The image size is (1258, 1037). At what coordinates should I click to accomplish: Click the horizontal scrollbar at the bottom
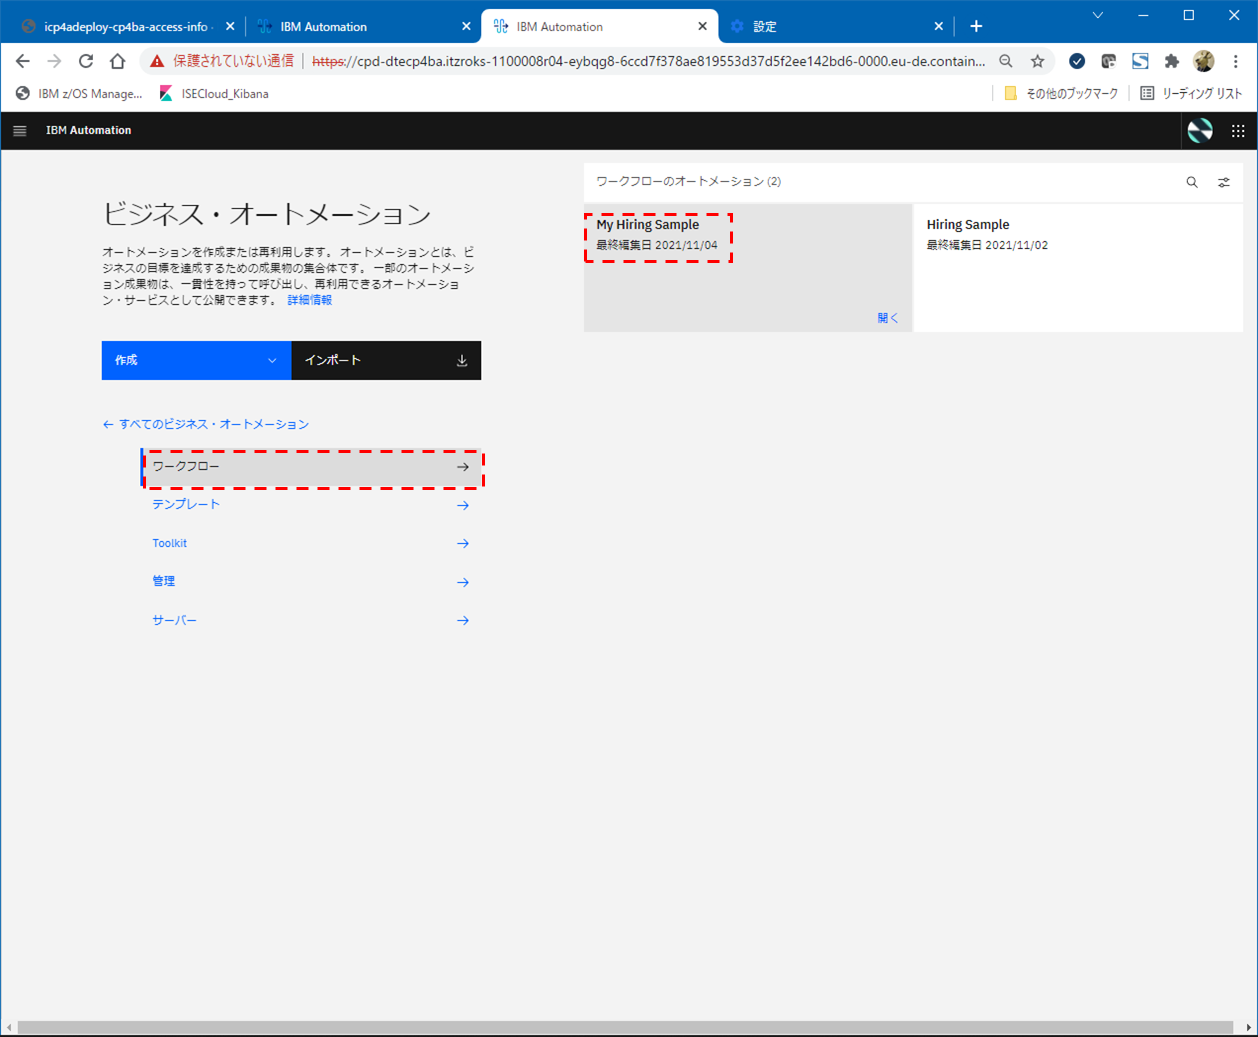pos(625,1028)
